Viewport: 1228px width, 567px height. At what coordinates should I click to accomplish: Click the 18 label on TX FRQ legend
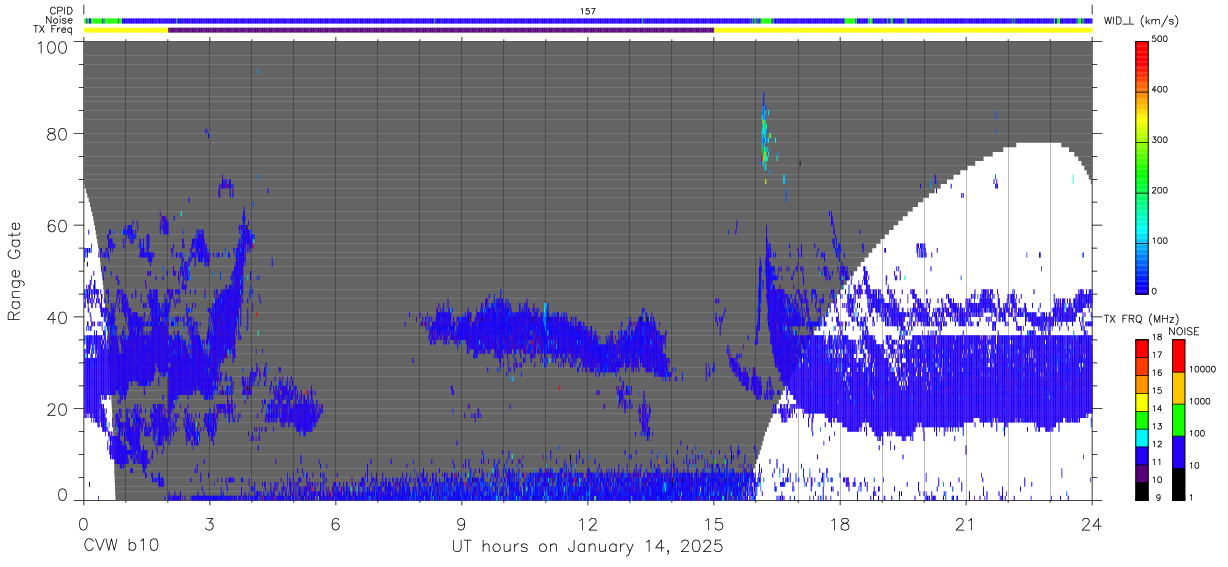1157,339
